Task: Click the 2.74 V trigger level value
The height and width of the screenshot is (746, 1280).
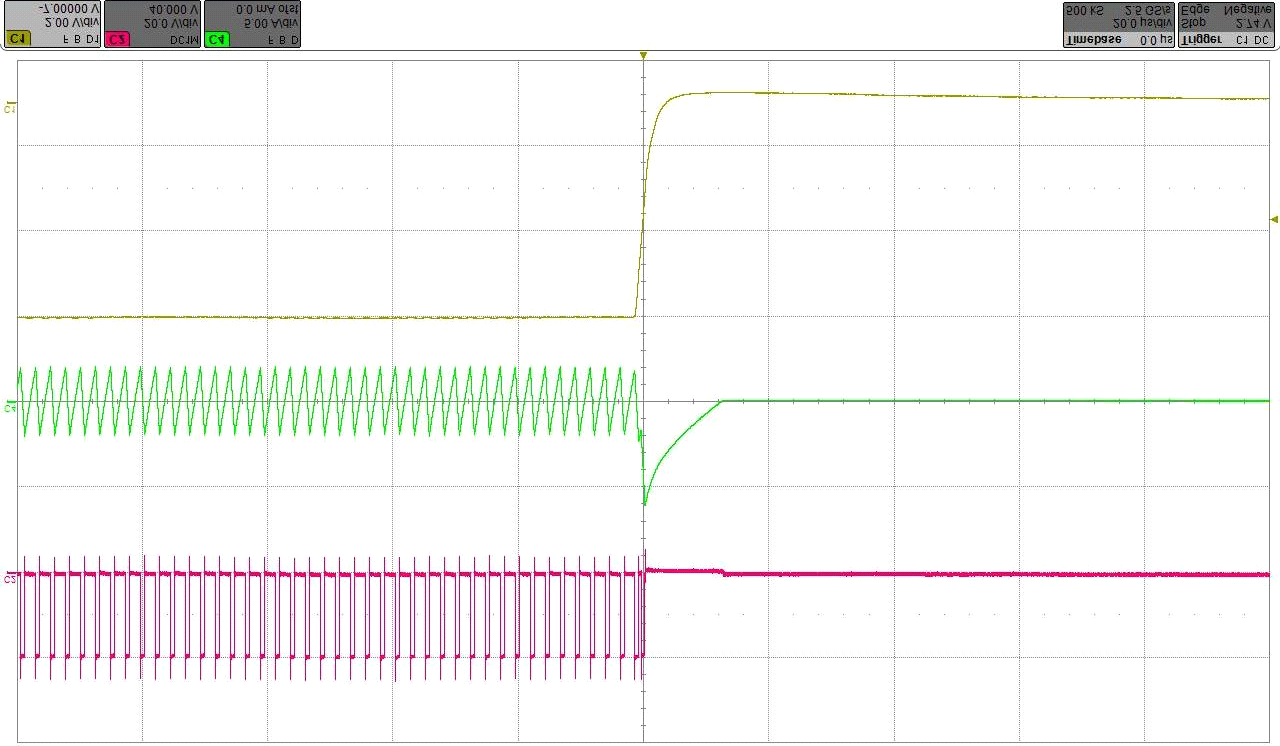Action: point(1251,22)
